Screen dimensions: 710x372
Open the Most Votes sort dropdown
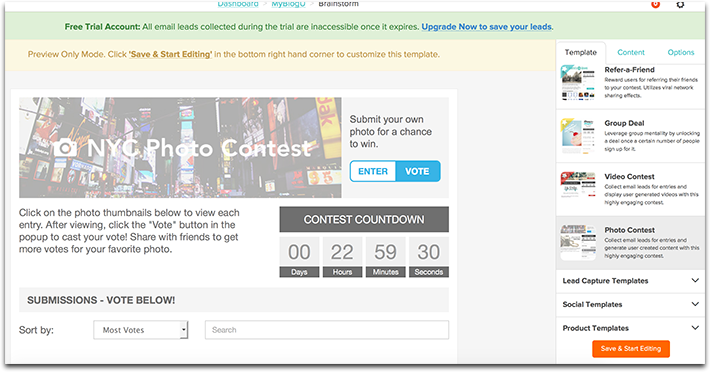coord(141,330)
